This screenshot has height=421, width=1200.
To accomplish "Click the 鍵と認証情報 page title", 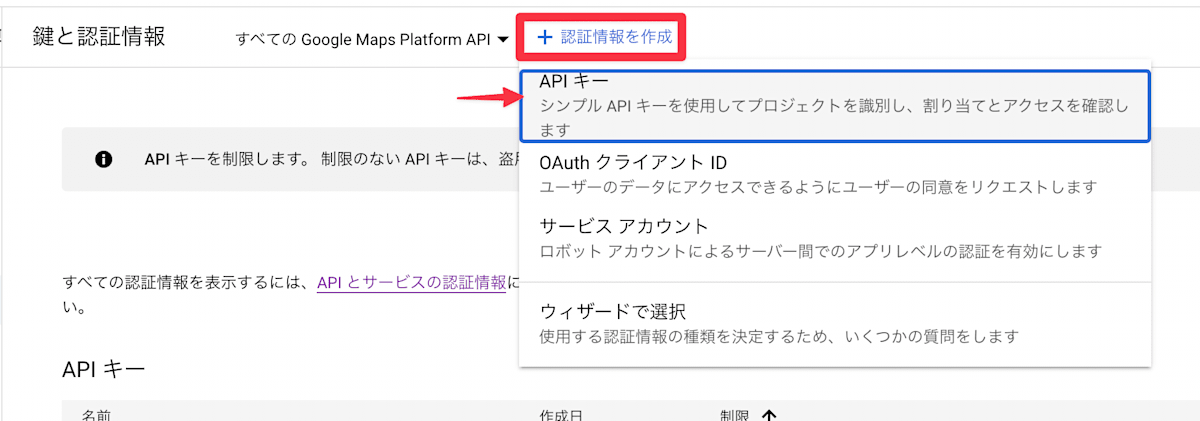I will [99, 36].
